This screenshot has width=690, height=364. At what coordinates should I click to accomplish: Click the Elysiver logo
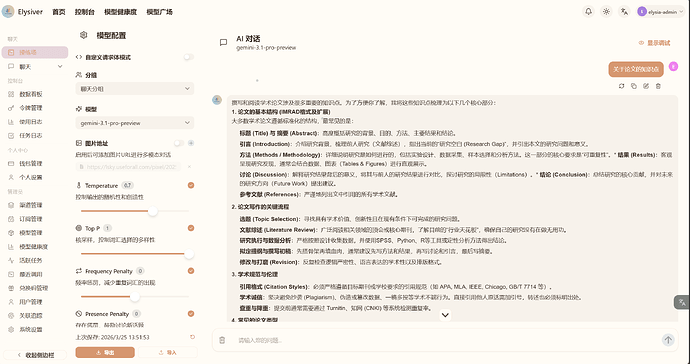point(8,12)
